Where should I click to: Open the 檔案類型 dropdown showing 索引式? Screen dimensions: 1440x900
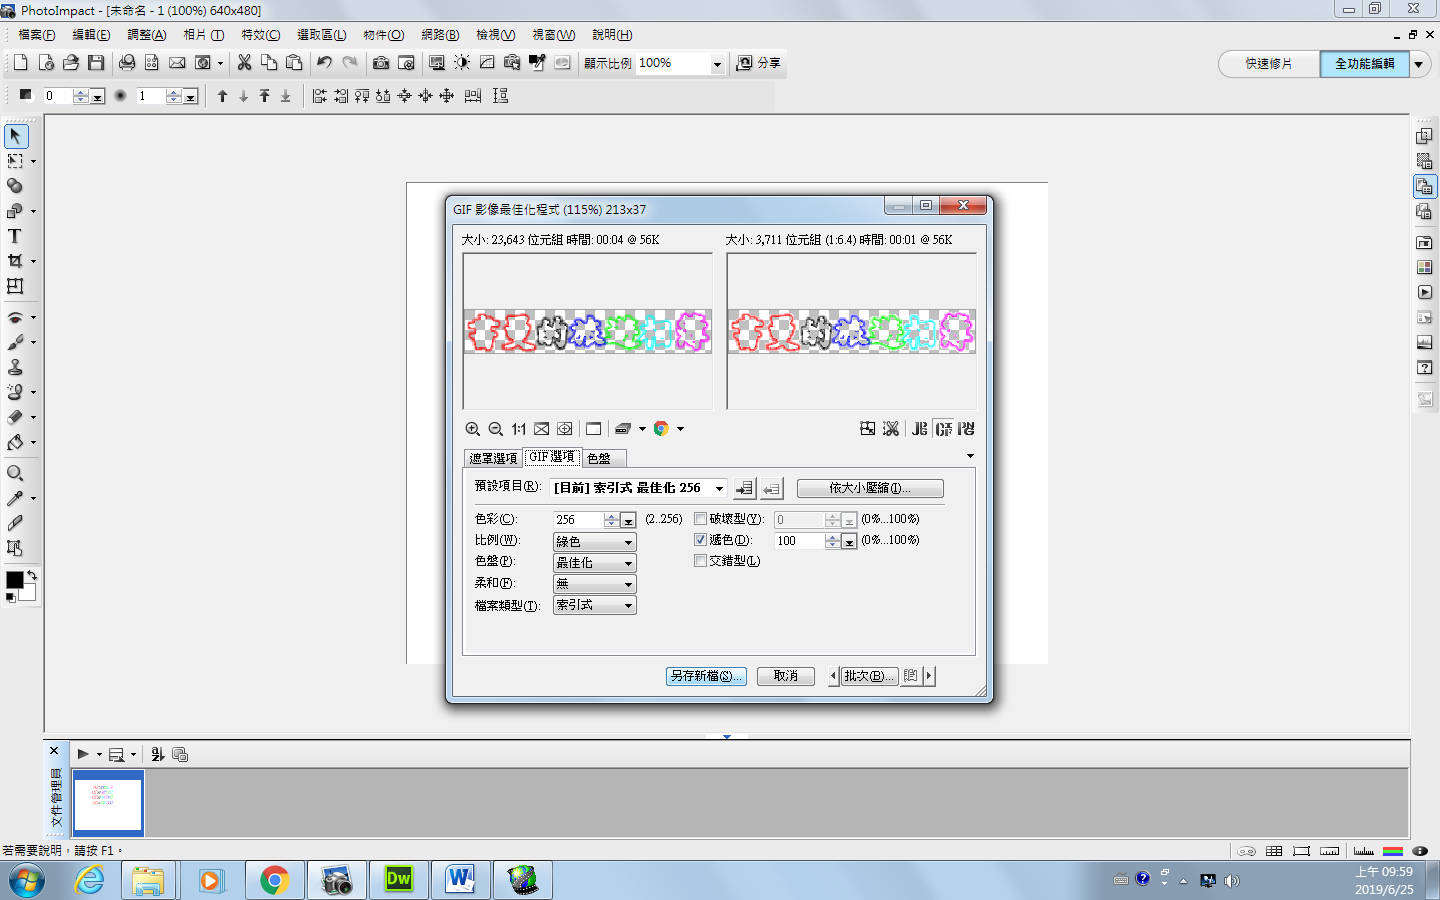tap(628, 606)
